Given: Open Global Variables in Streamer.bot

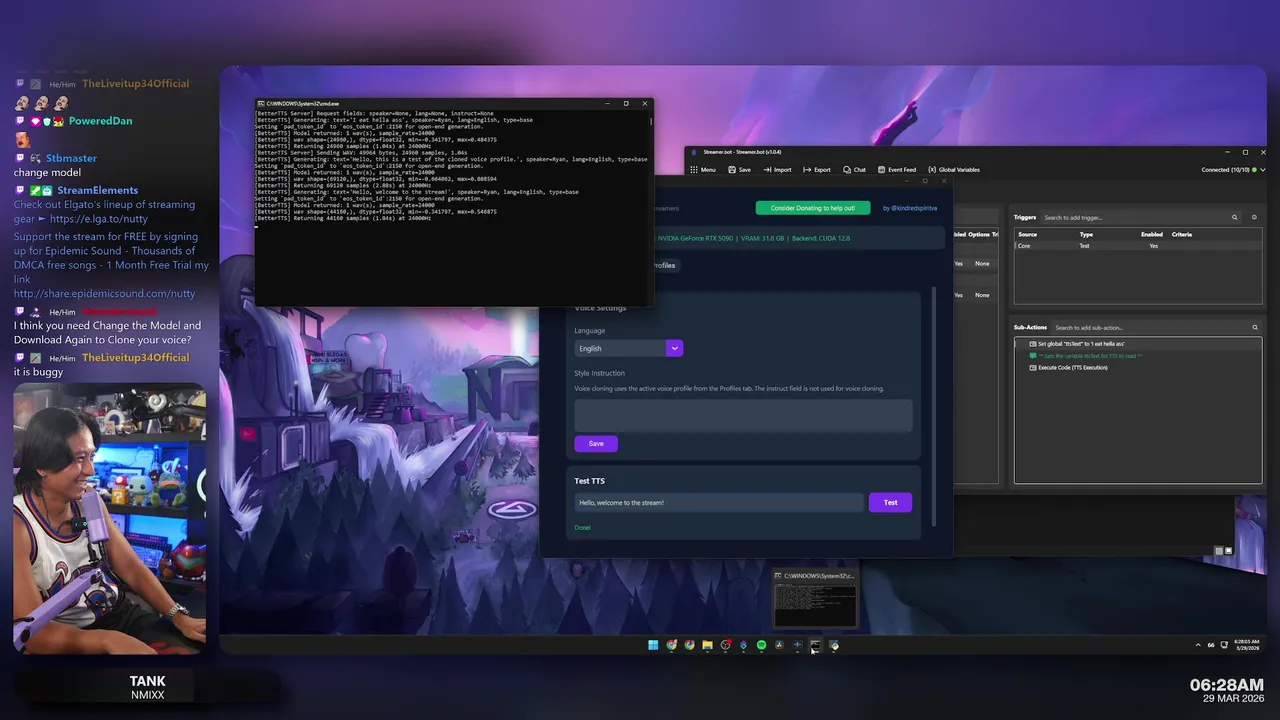Looking at the screenshot, I should 954,170.
